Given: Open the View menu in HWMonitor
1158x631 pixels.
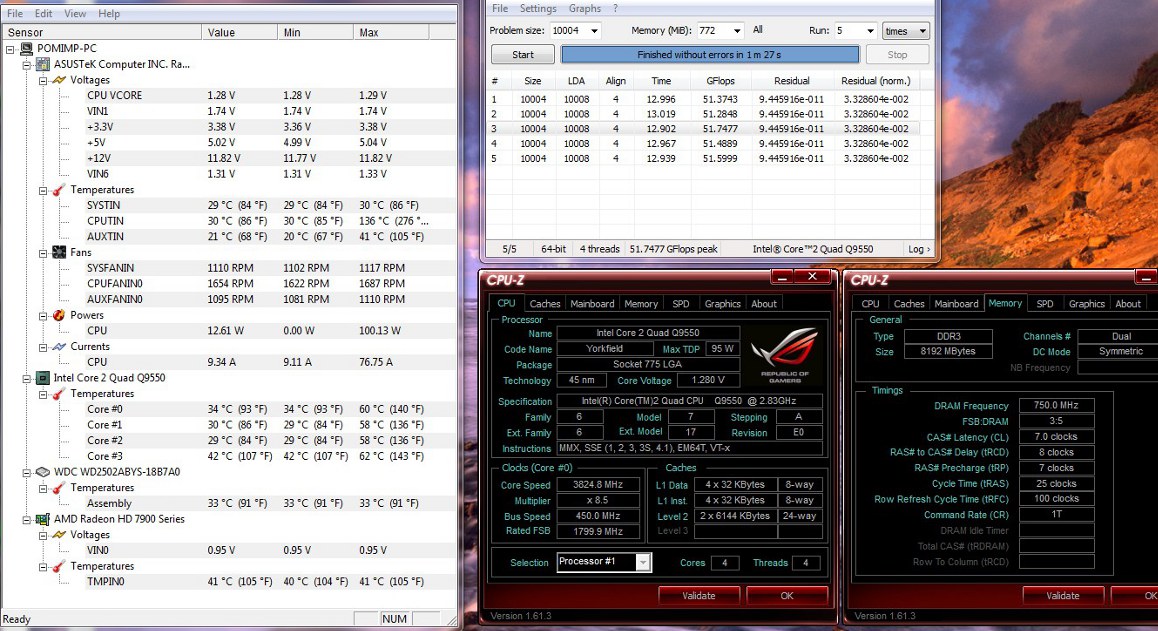Looking at the screenshot, I should click(75, 14).
